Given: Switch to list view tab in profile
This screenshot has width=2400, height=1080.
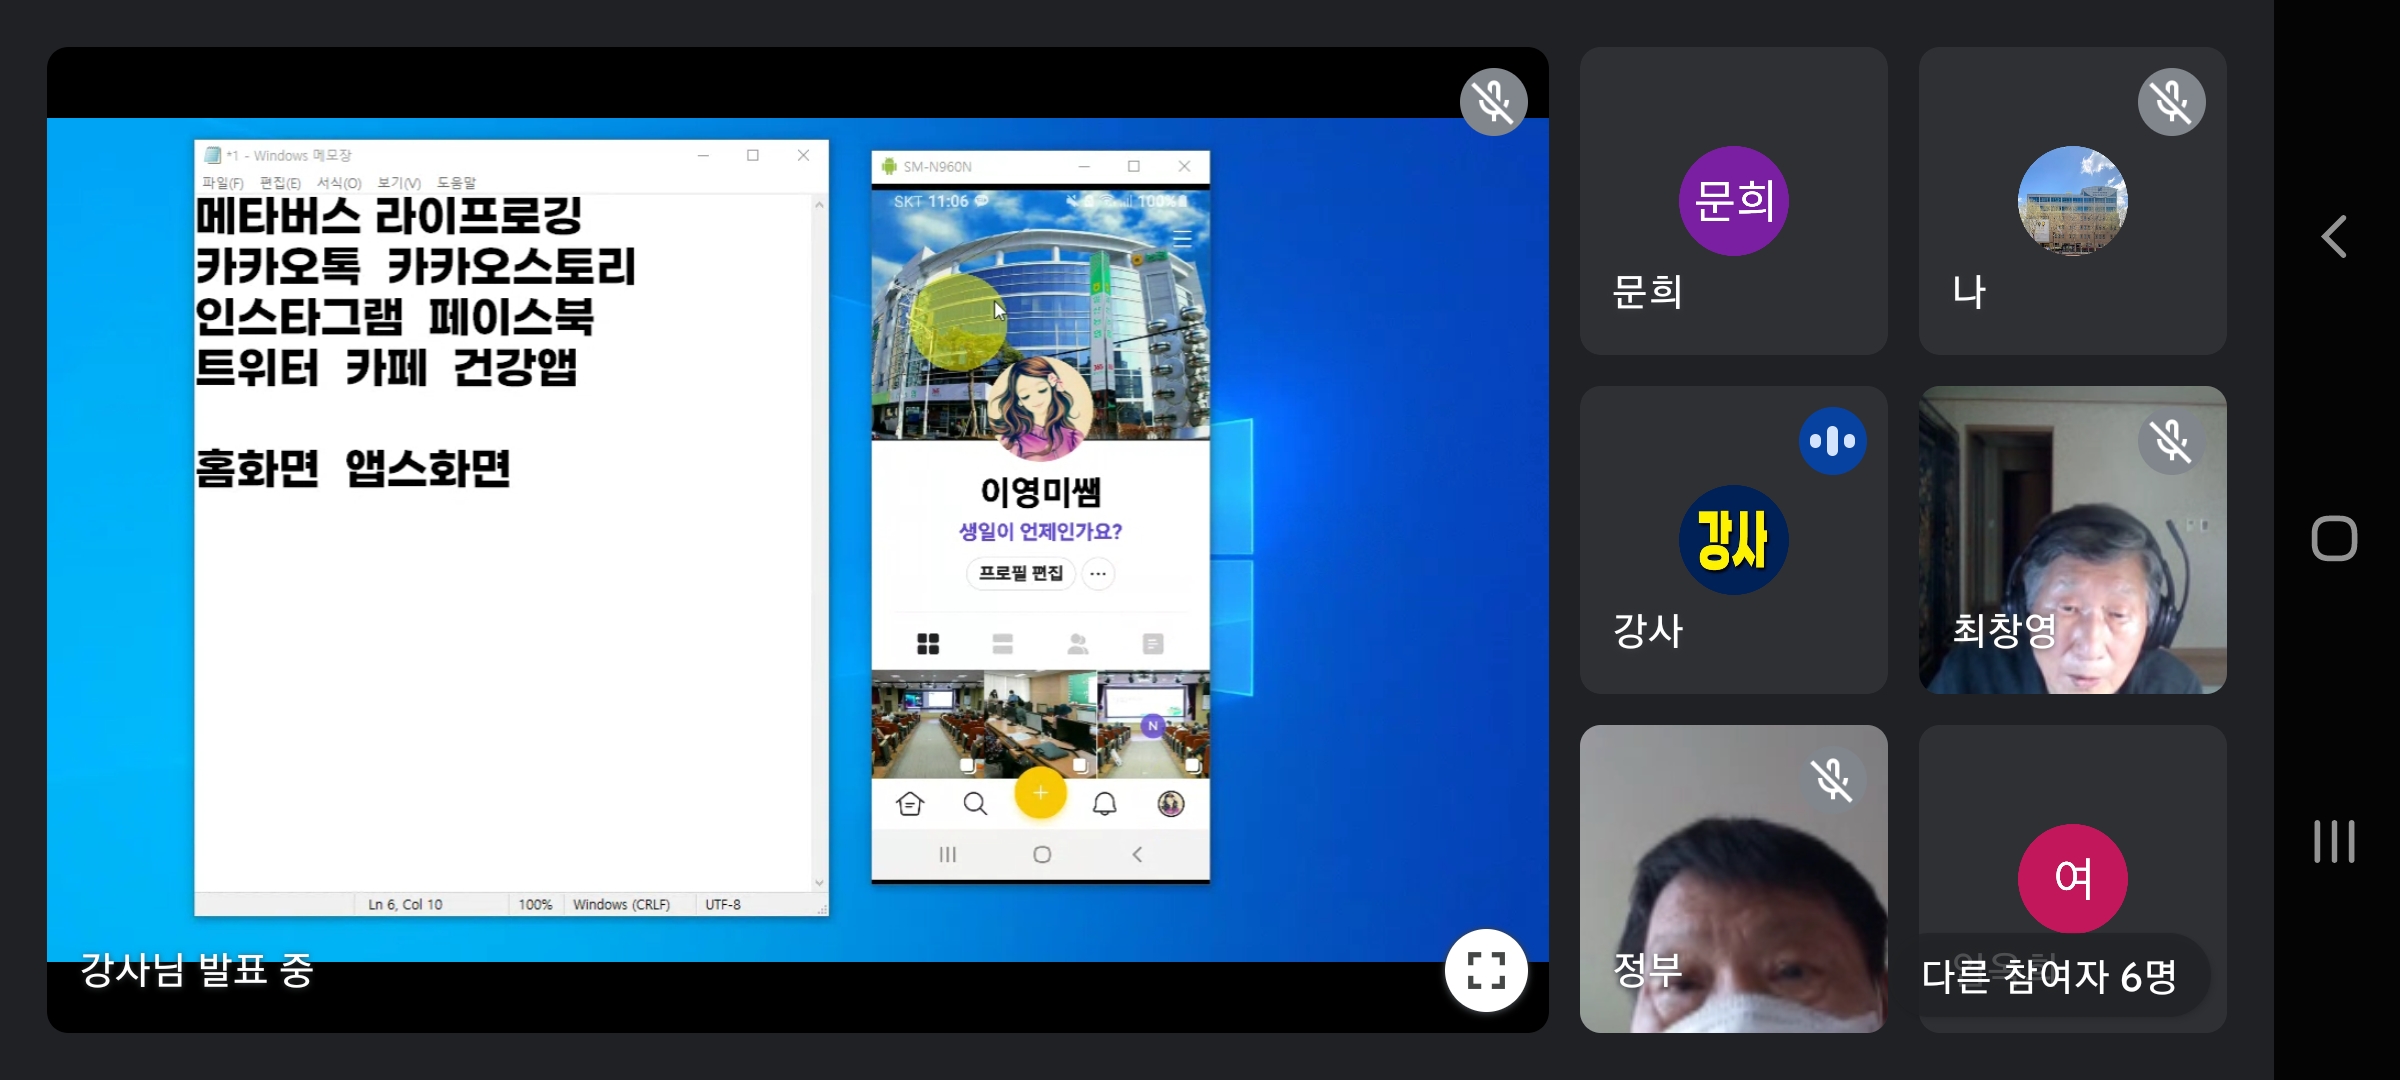Looking at the screenshot, I should 1003,644.
